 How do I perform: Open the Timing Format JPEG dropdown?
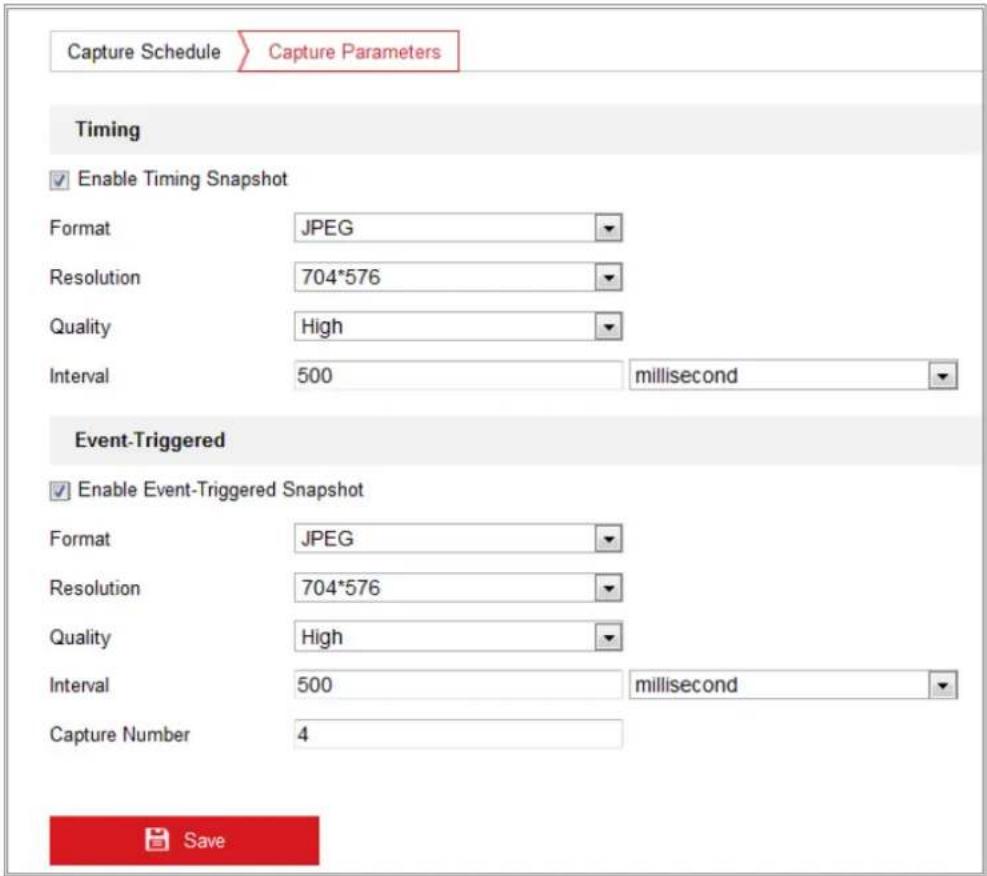tap(458, 228)
